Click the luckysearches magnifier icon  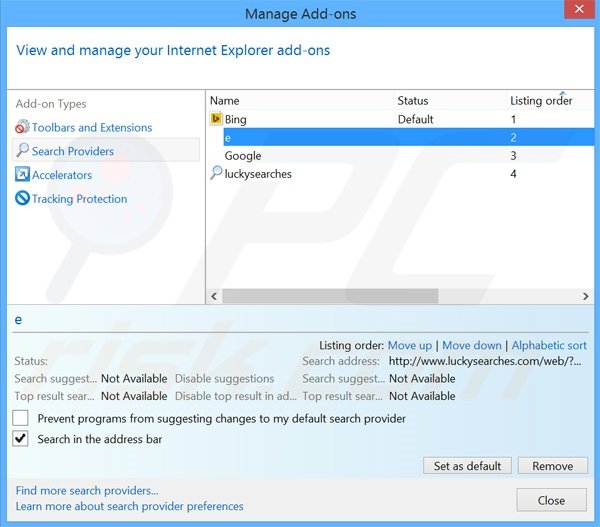pos(216,173)
